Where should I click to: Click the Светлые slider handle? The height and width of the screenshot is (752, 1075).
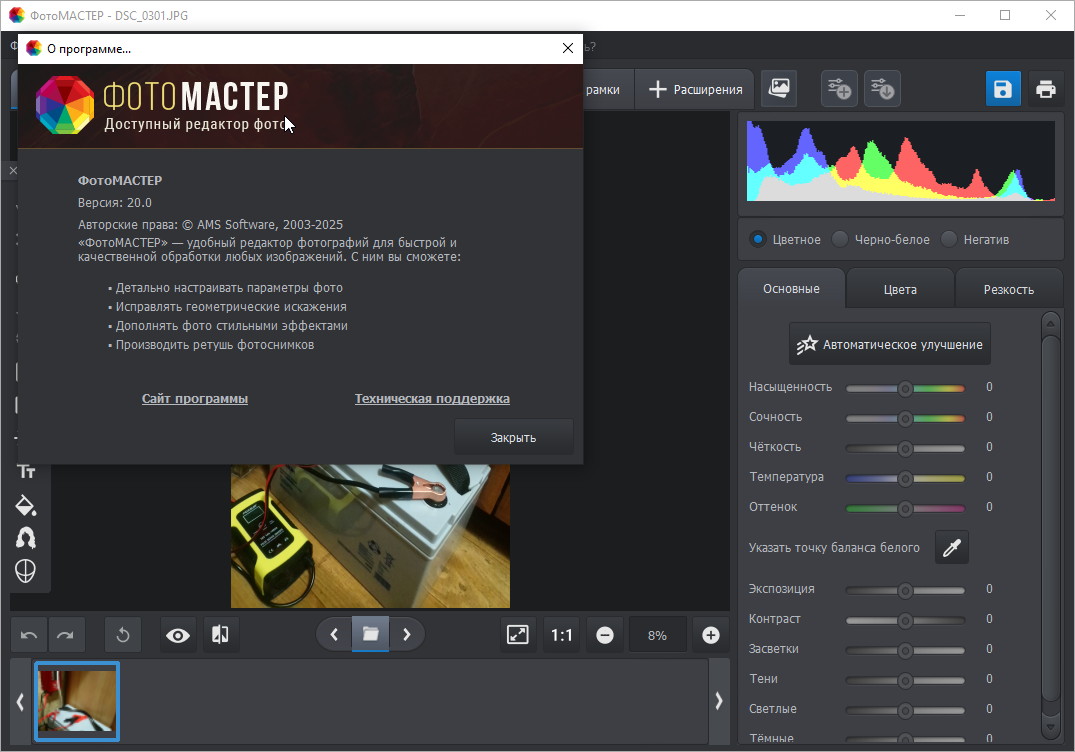905,710
